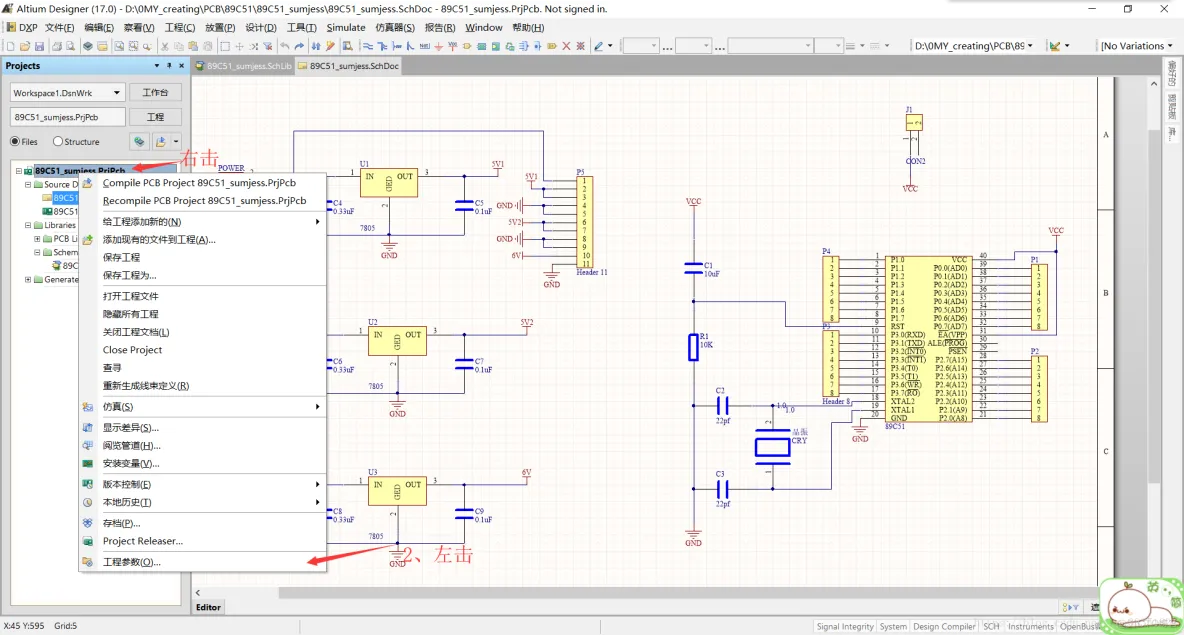Click the GND power port icon
This screenshot has height=635, width=1184.
coord(438,46)
